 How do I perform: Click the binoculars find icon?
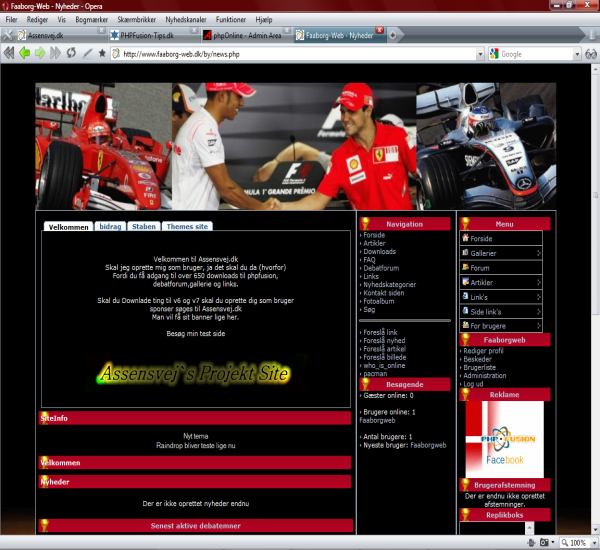click(591, 54)
